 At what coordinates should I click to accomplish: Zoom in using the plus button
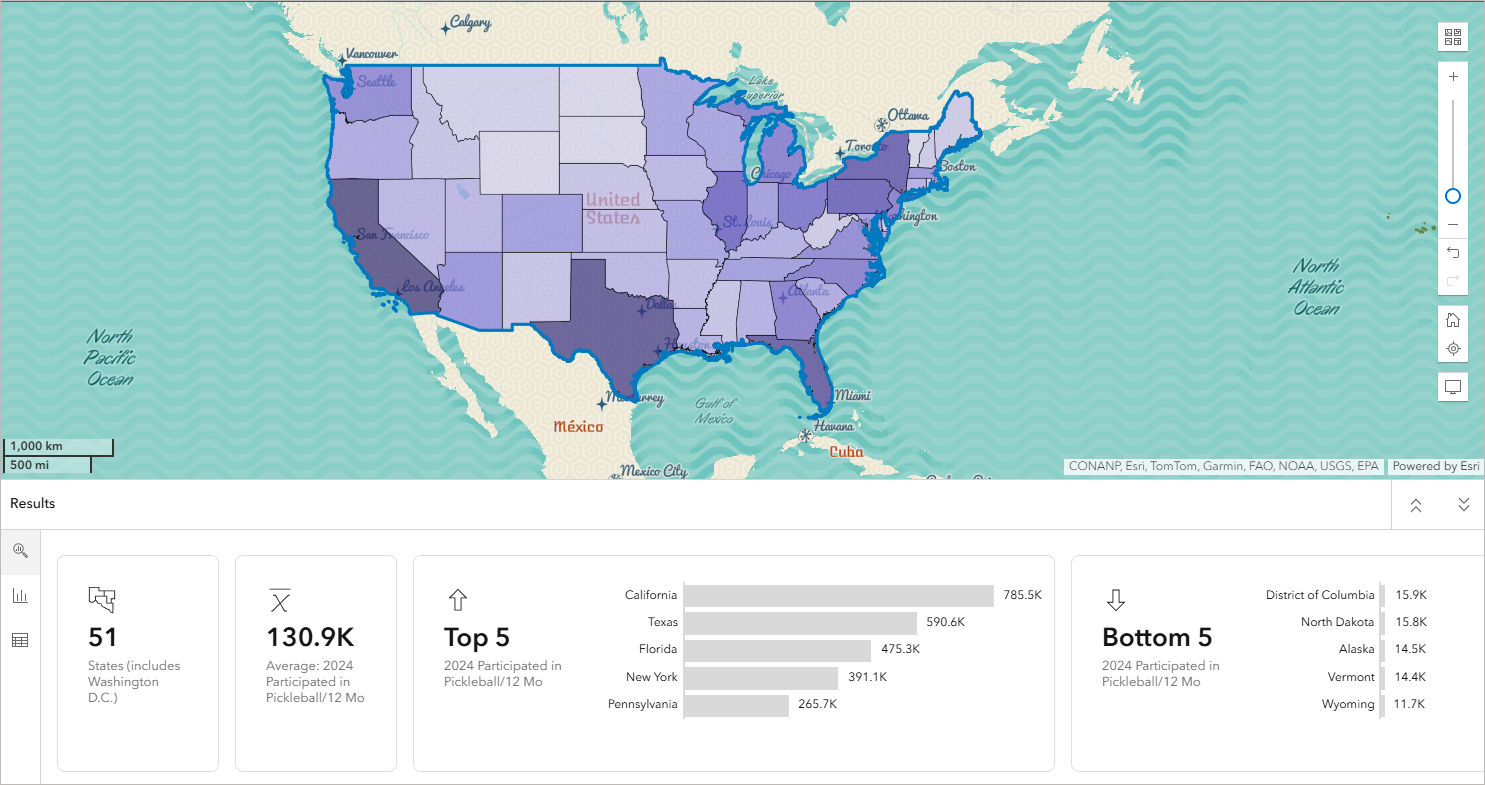pyautogui.click(x=1452, y=75)
